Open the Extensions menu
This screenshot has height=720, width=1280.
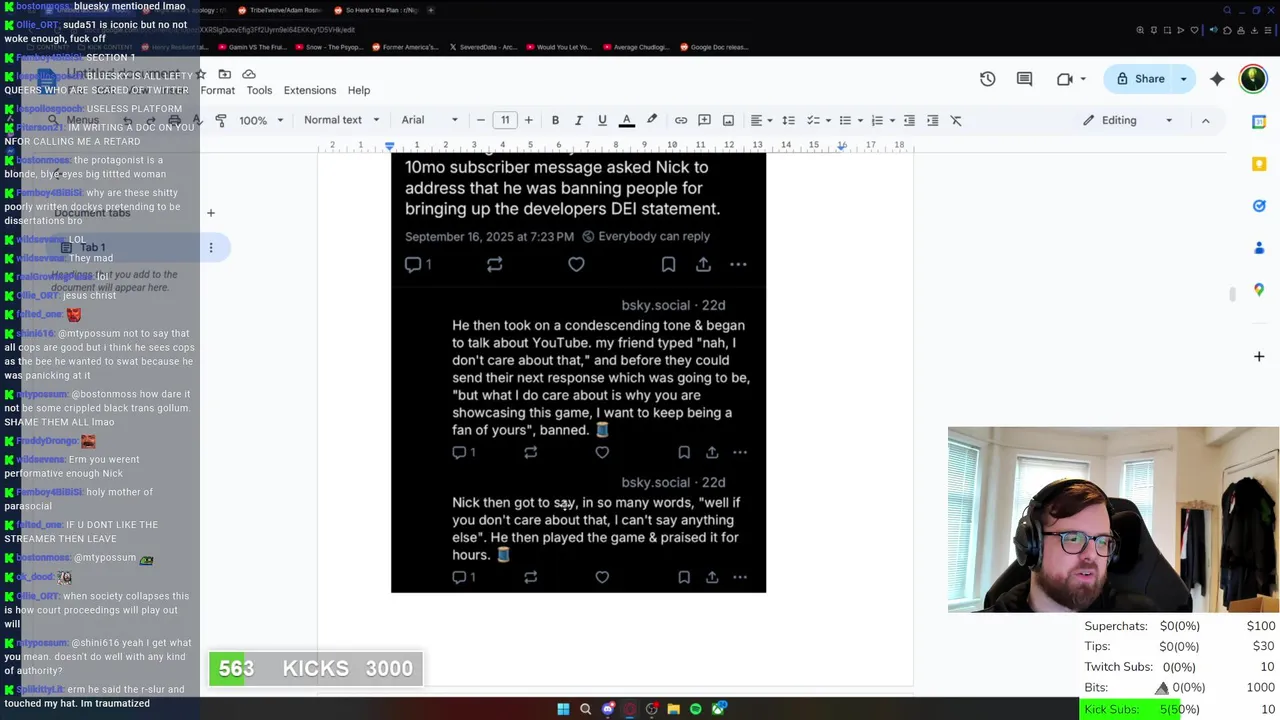310,90
